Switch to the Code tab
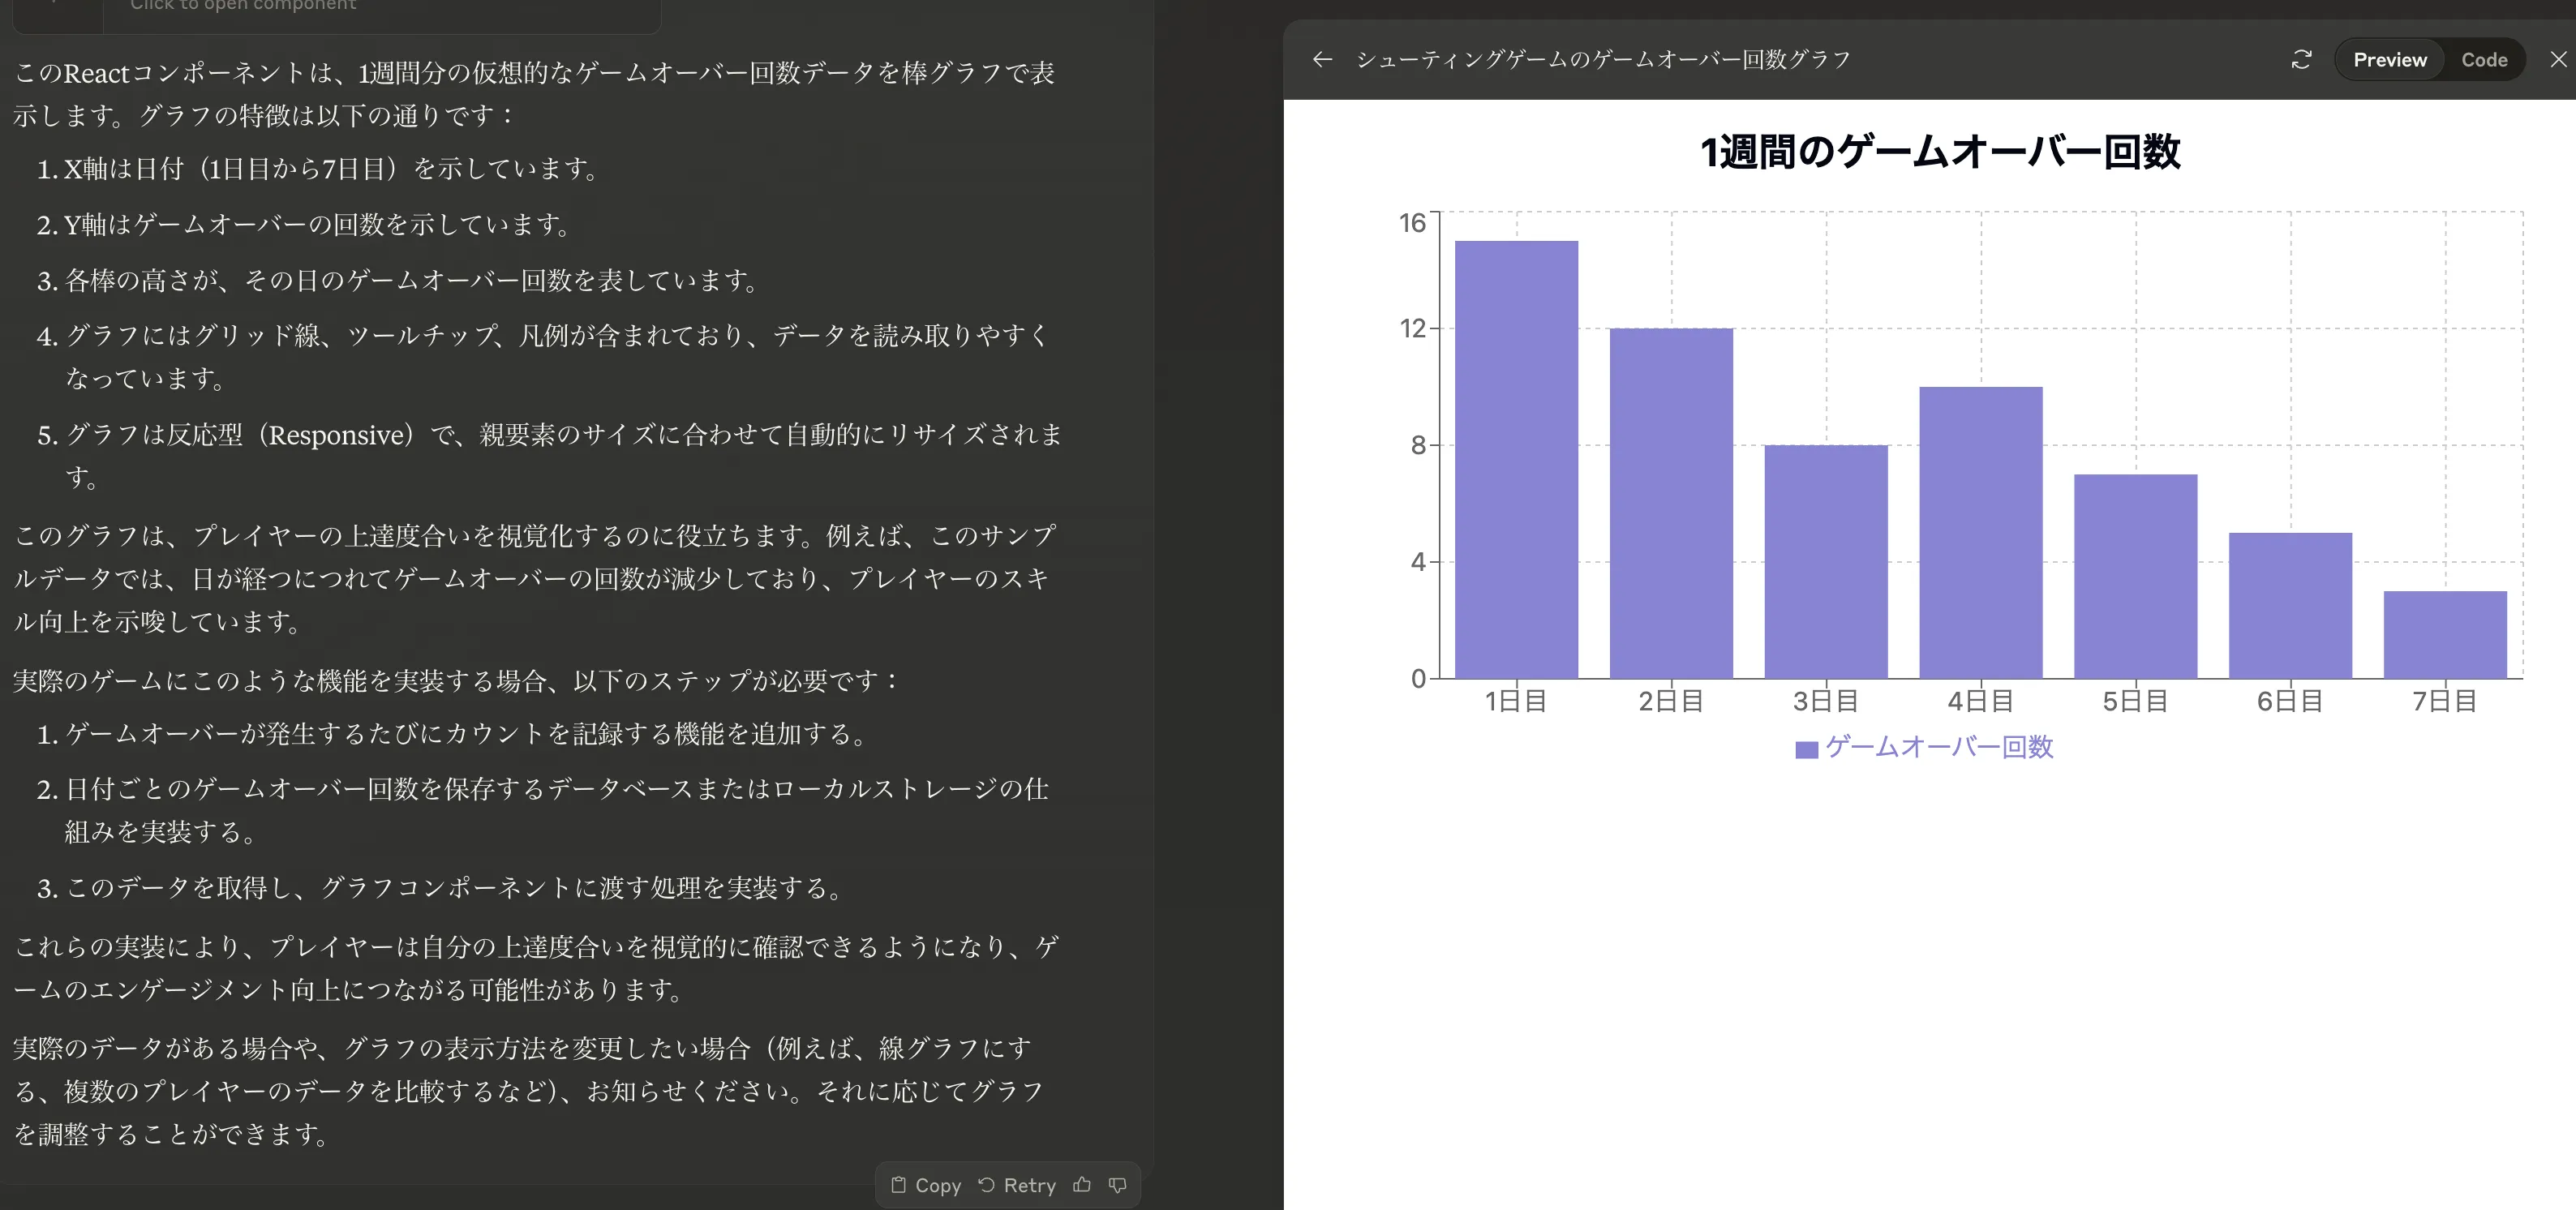This screenshot has height=1210, width=2576. 2484,60
